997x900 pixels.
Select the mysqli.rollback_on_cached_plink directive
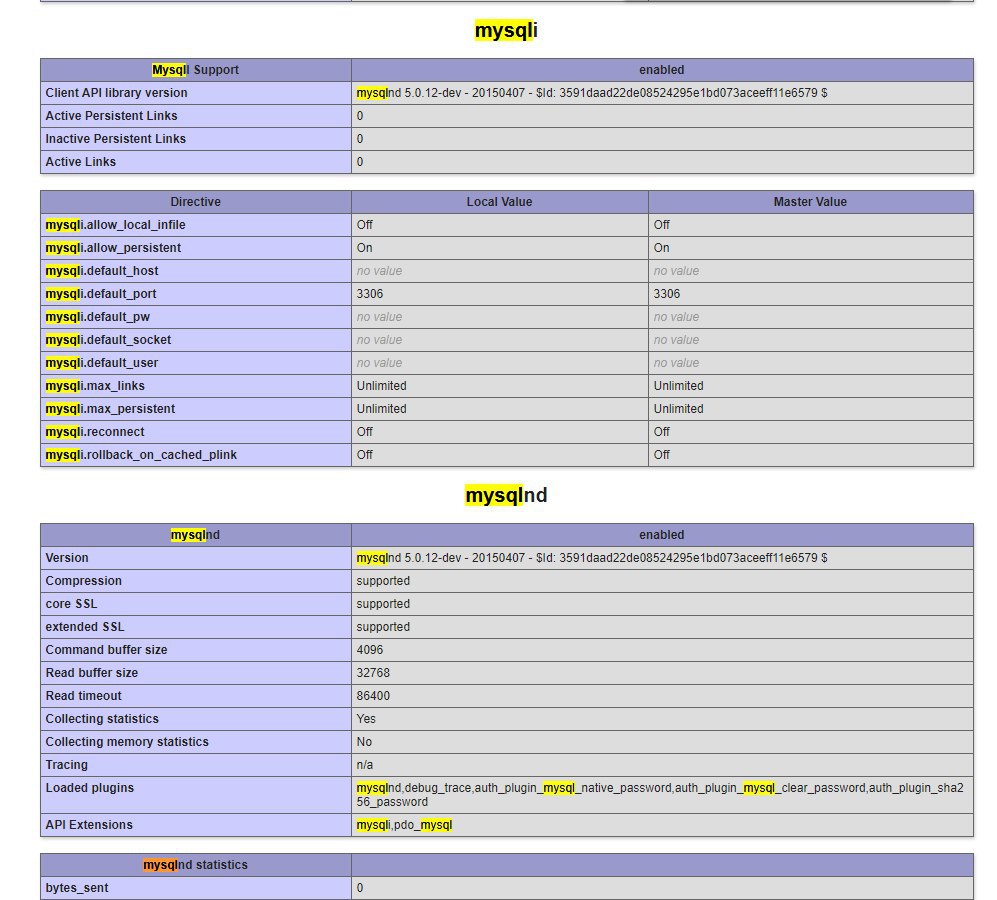click(141, 454)
